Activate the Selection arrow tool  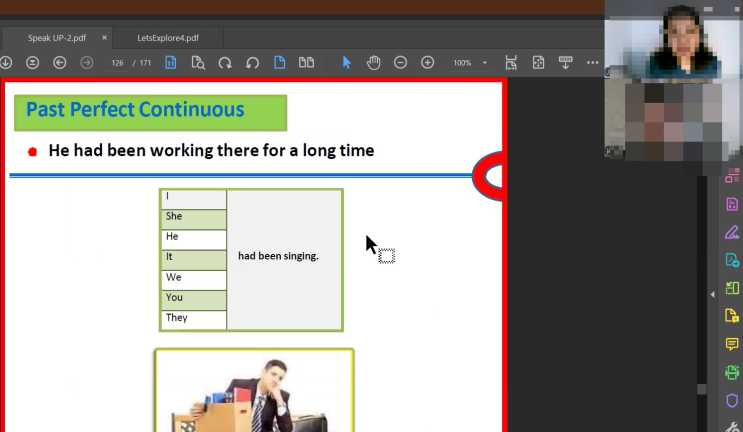pyautogui.click(x=346, y=63)
